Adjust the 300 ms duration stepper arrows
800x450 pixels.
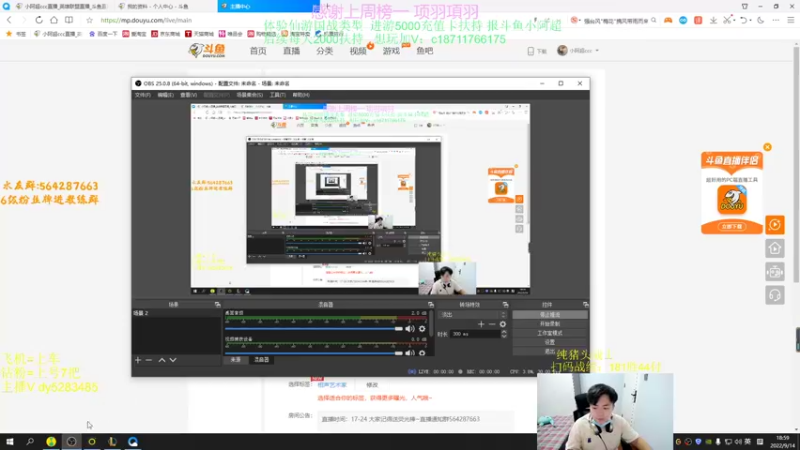tap(504, 334)
